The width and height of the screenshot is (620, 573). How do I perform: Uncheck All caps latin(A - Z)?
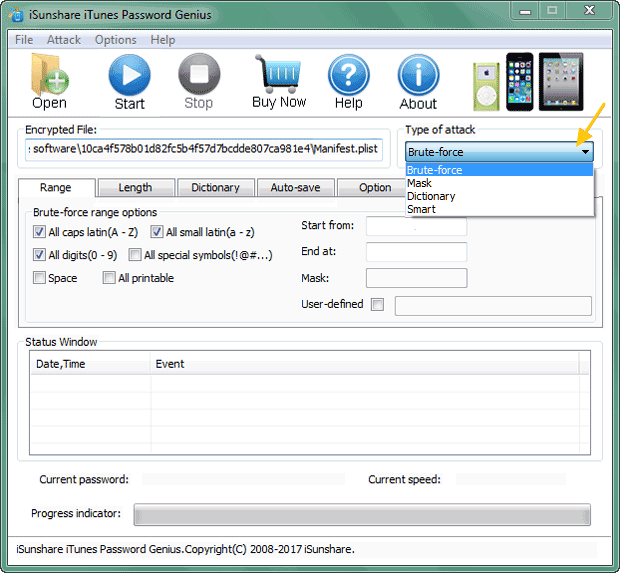point(39,232)
